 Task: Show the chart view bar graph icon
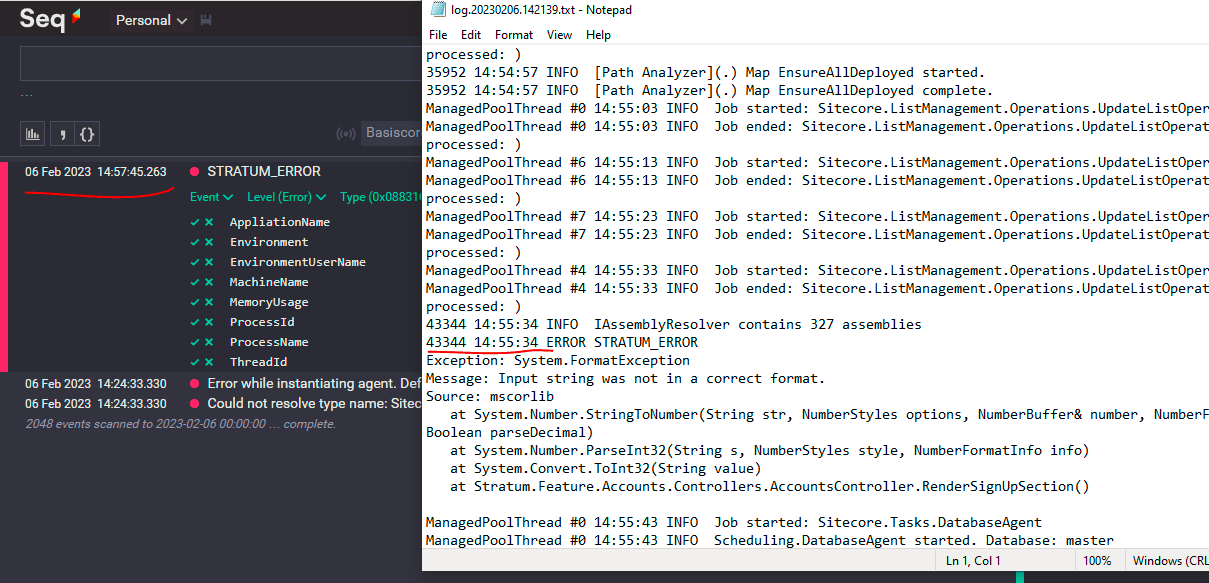(33, 133)
